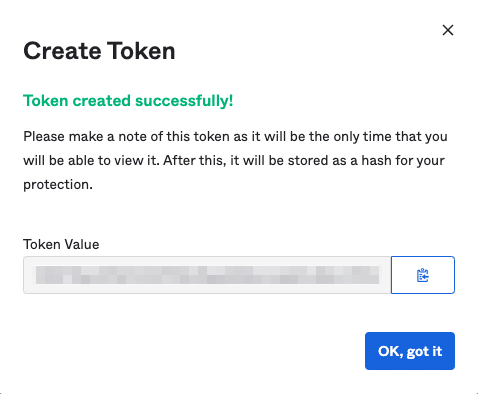The image size is (478, 394).
Task: Click the blurred token text in the field
Action: [x=207, y=275]
